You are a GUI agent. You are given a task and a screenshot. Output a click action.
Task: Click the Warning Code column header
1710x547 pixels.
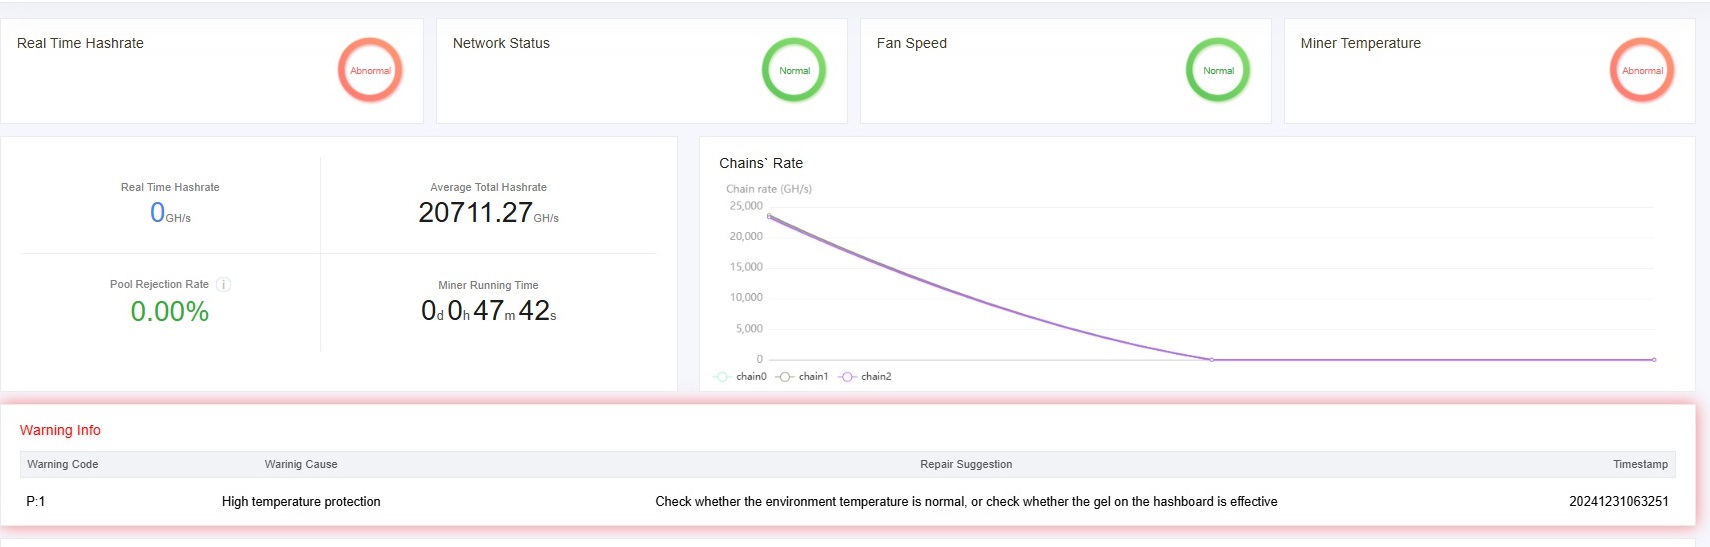tap(63, 464)
